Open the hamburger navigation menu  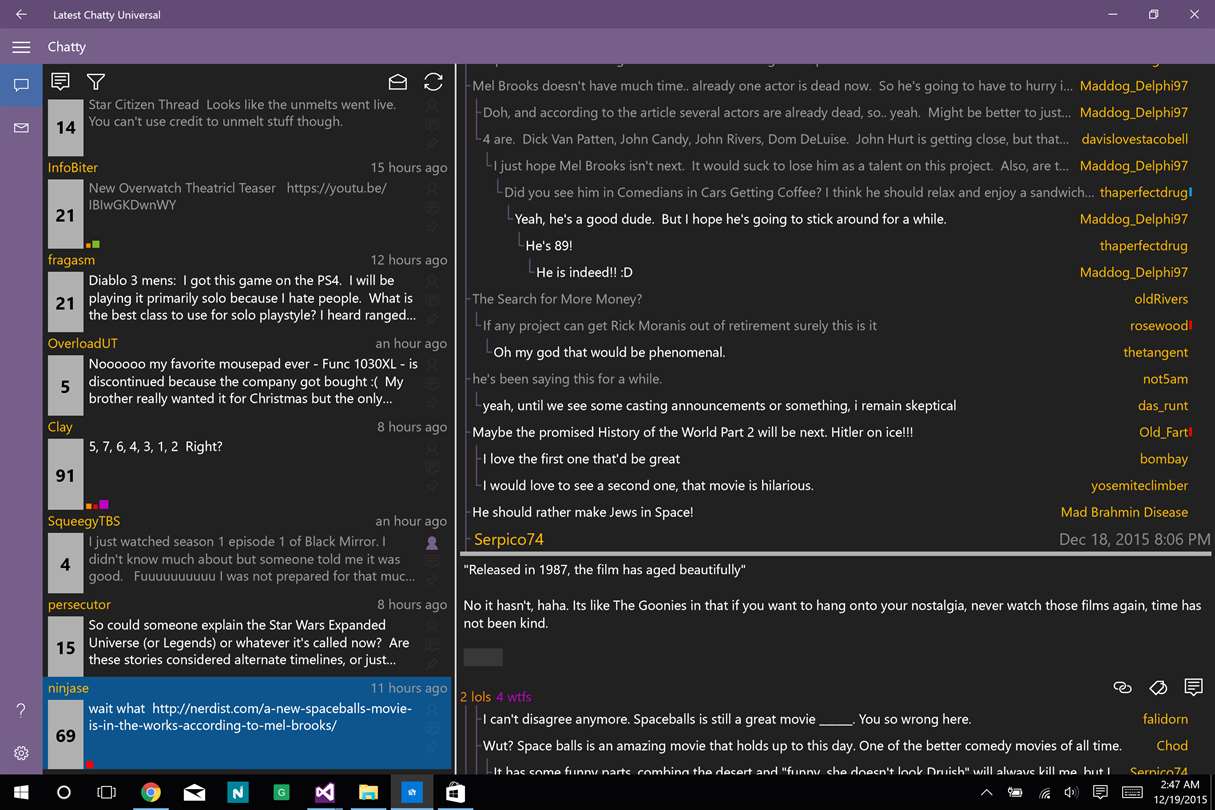coord(21,47)
